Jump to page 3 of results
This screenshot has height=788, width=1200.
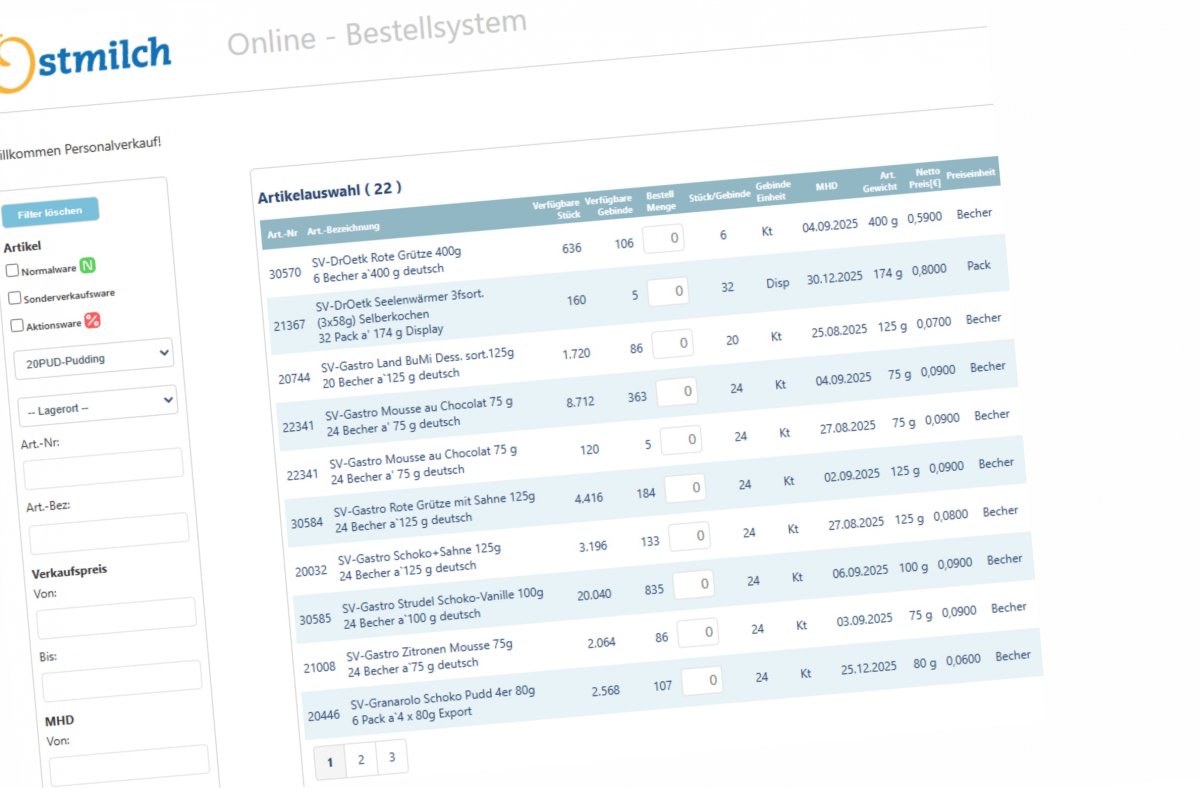tap(392, 757)
